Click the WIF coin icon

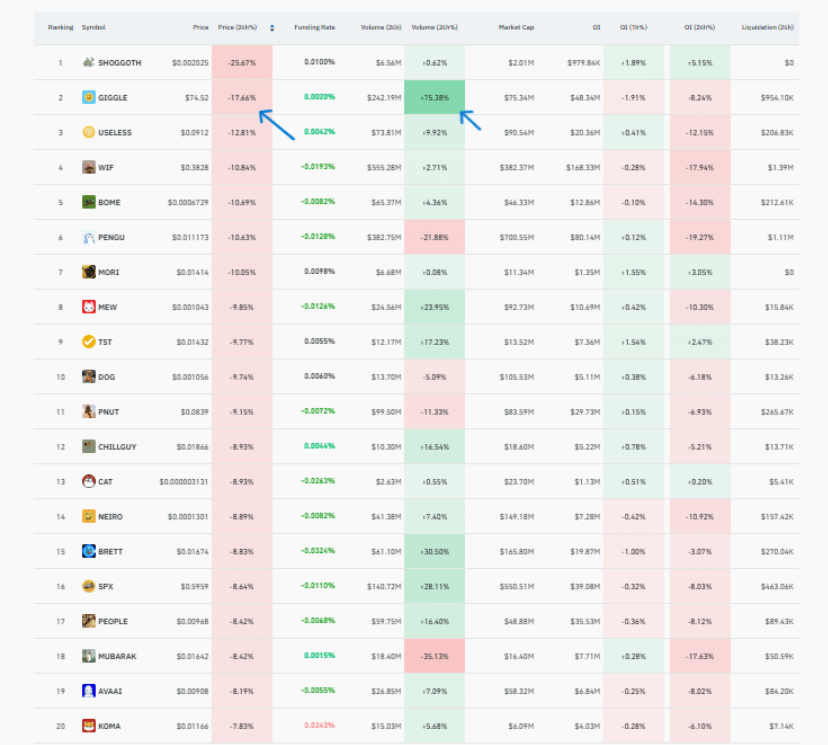pos(89,167)
